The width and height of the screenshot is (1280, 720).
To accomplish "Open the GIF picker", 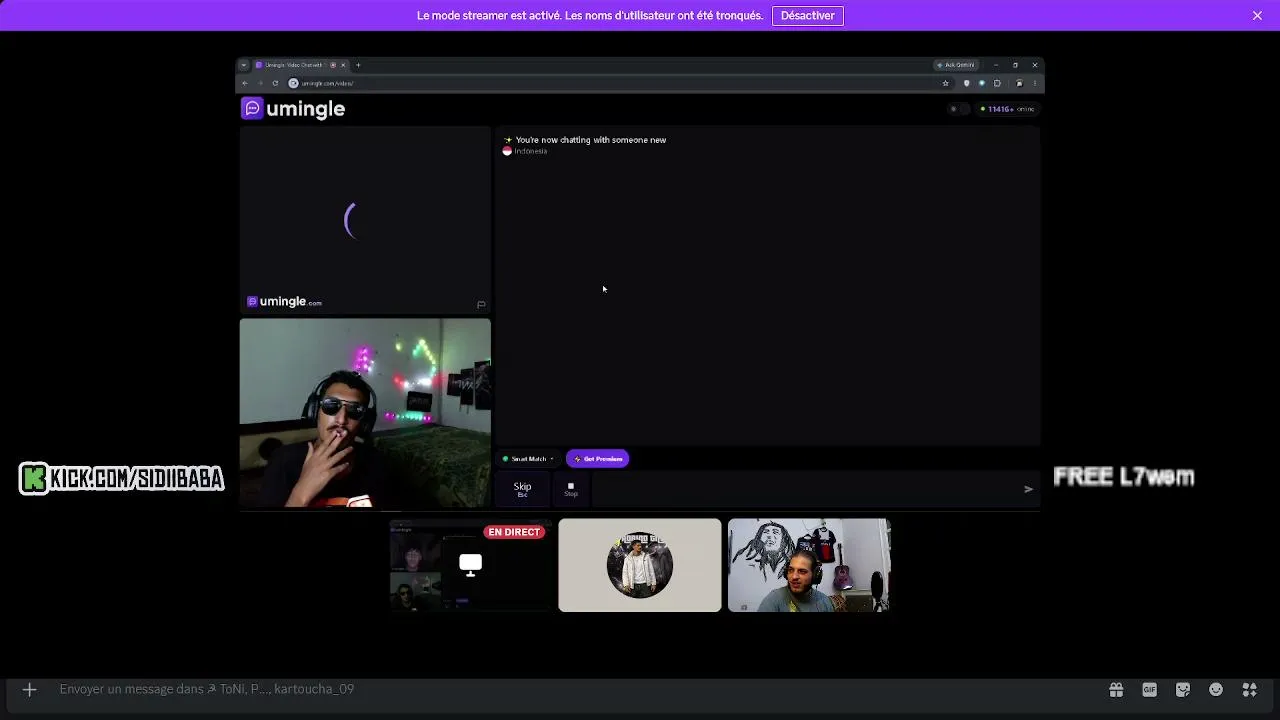I will (1150, 689).
